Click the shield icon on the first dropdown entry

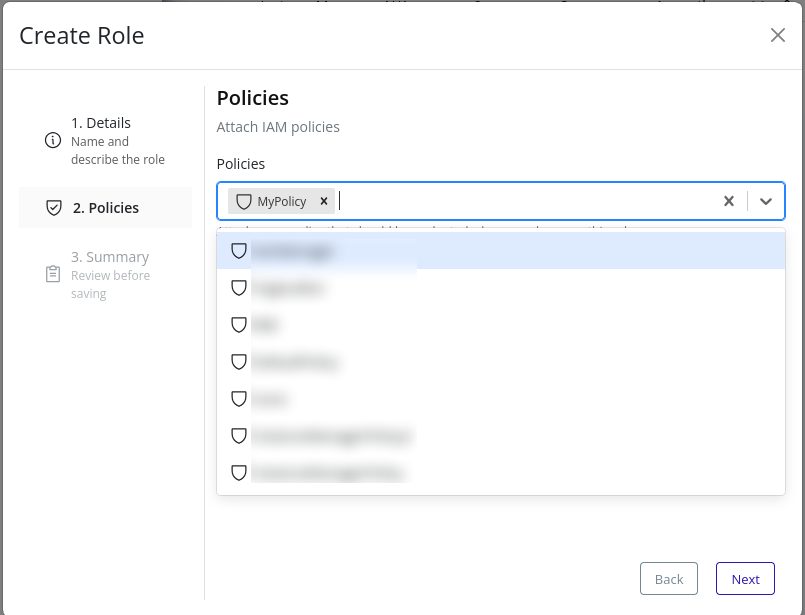[x=239, y=251]
